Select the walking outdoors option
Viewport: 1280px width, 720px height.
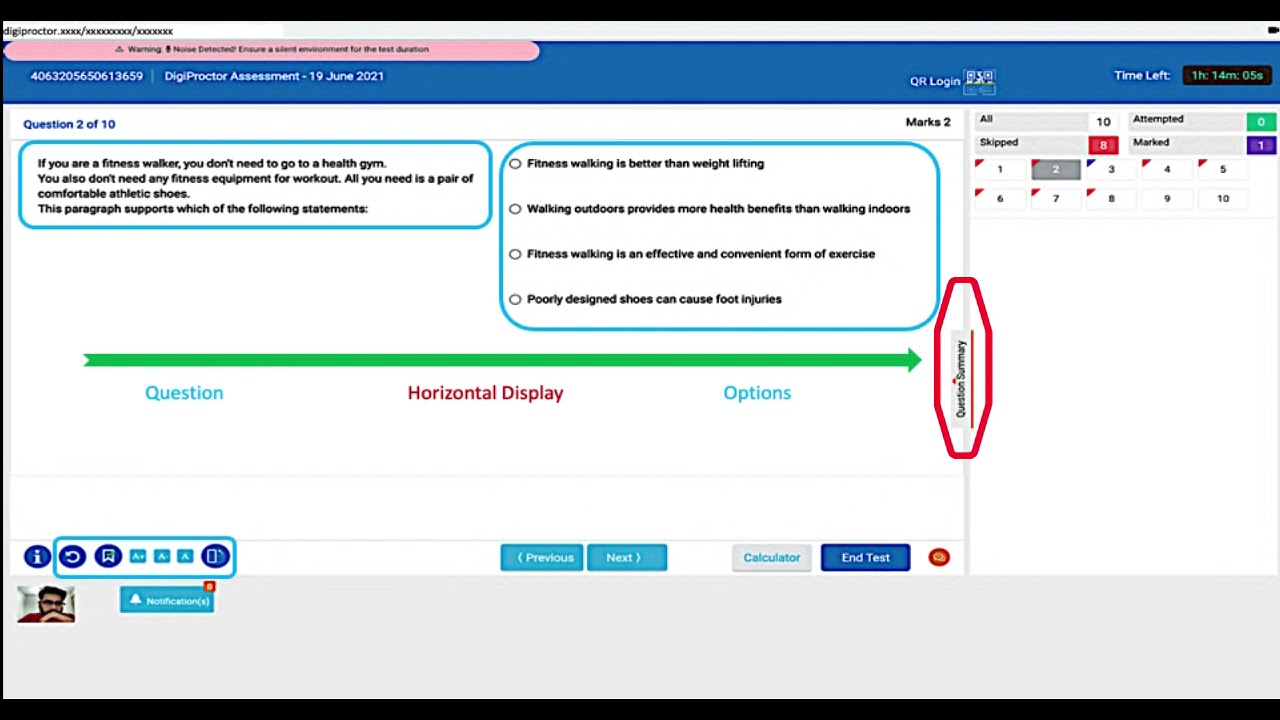click(x=515, y=209)
